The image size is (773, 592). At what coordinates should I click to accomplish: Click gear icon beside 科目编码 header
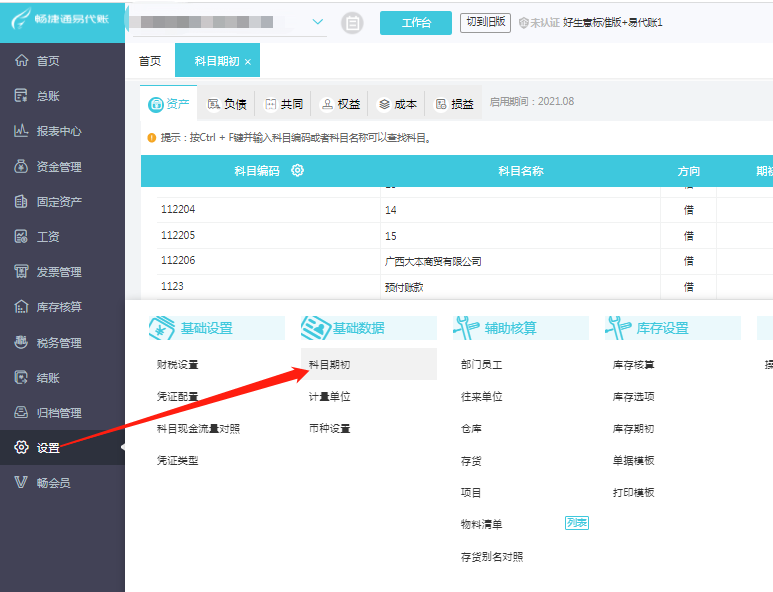click(x=297, y=171)
